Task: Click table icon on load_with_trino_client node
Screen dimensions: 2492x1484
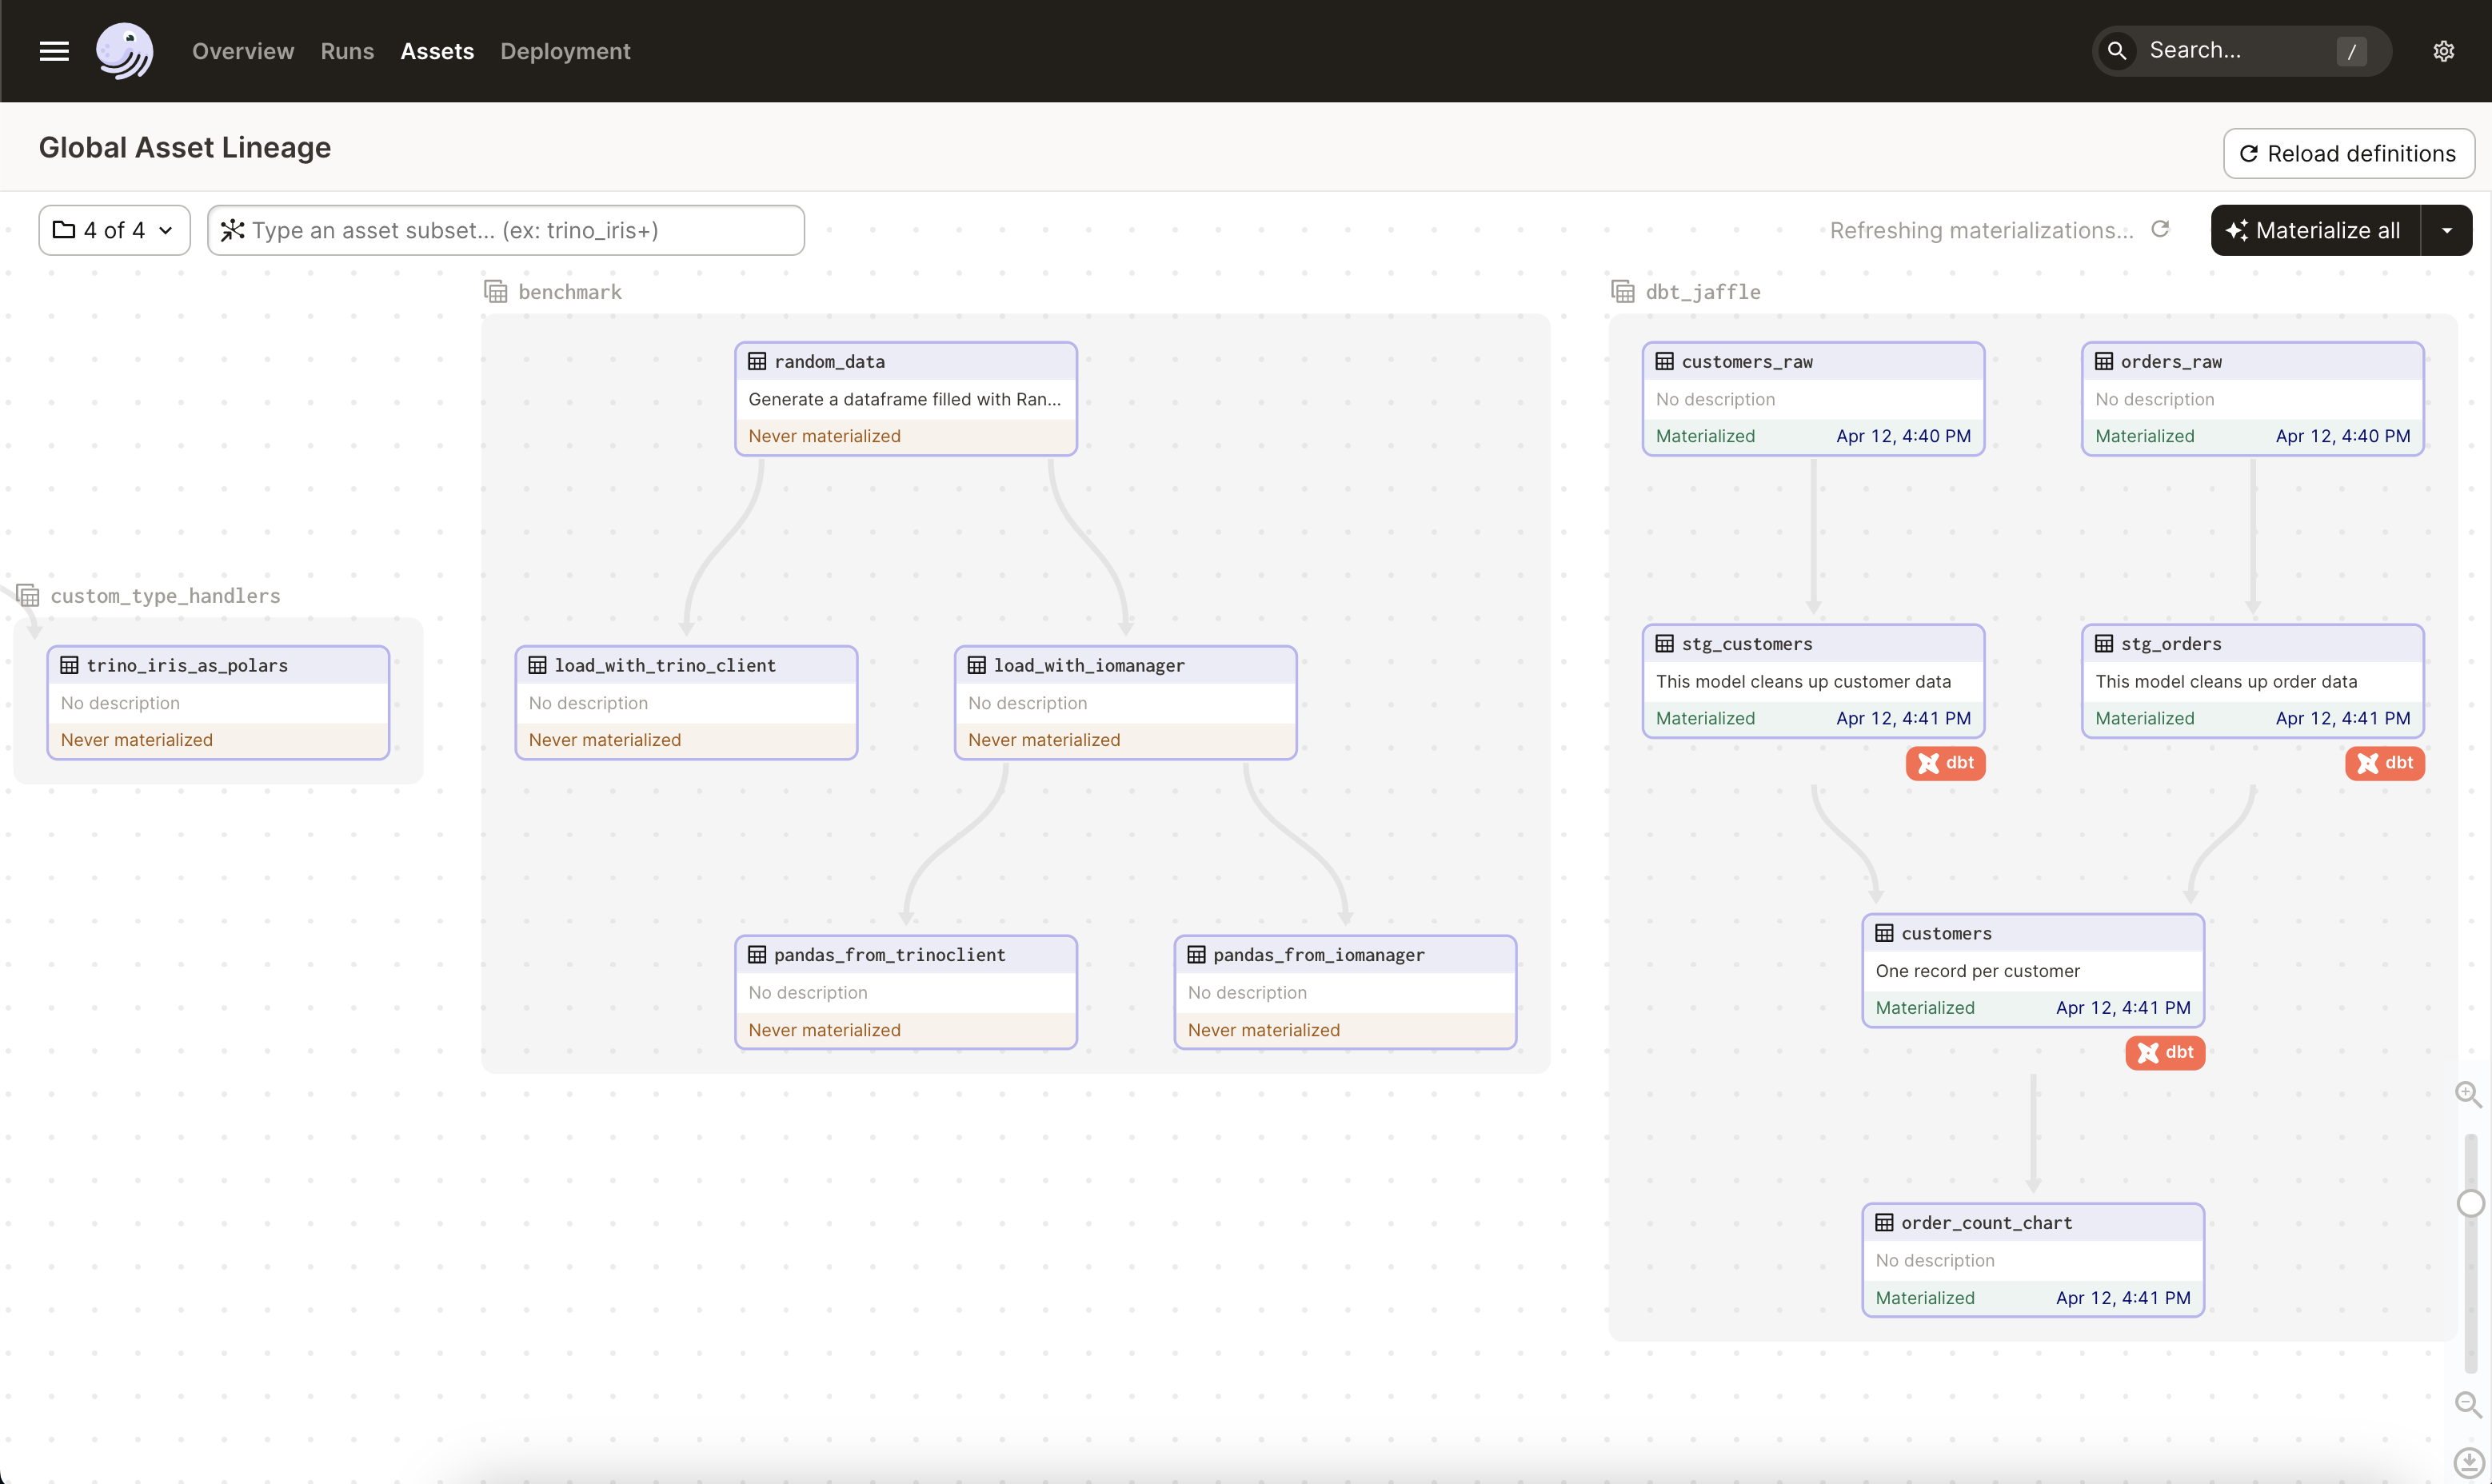Action: (538, 665)
